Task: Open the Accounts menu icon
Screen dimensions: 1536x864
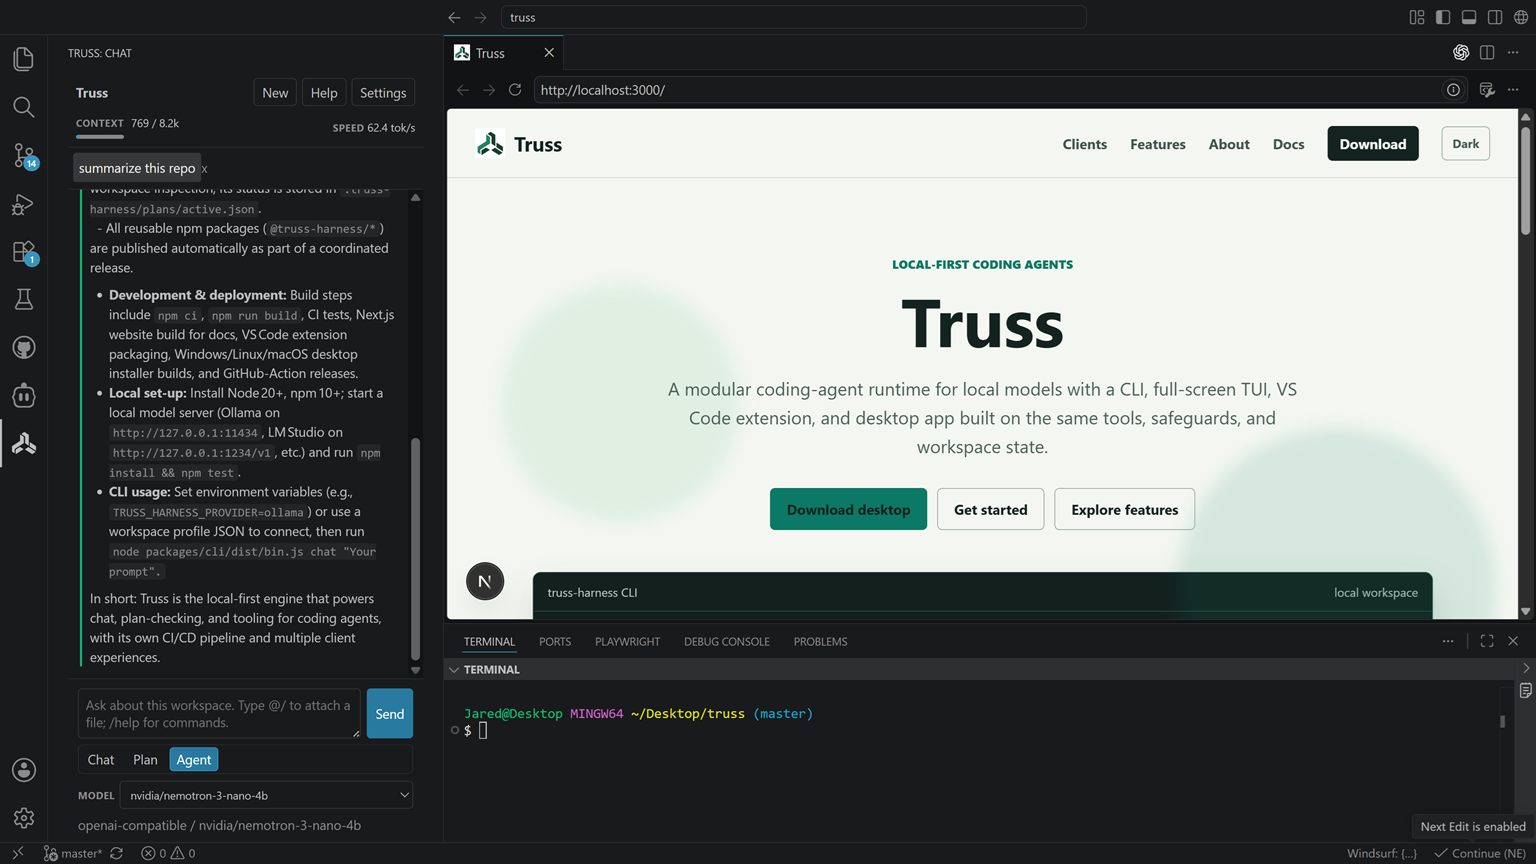Action: [x=23, y=770]
